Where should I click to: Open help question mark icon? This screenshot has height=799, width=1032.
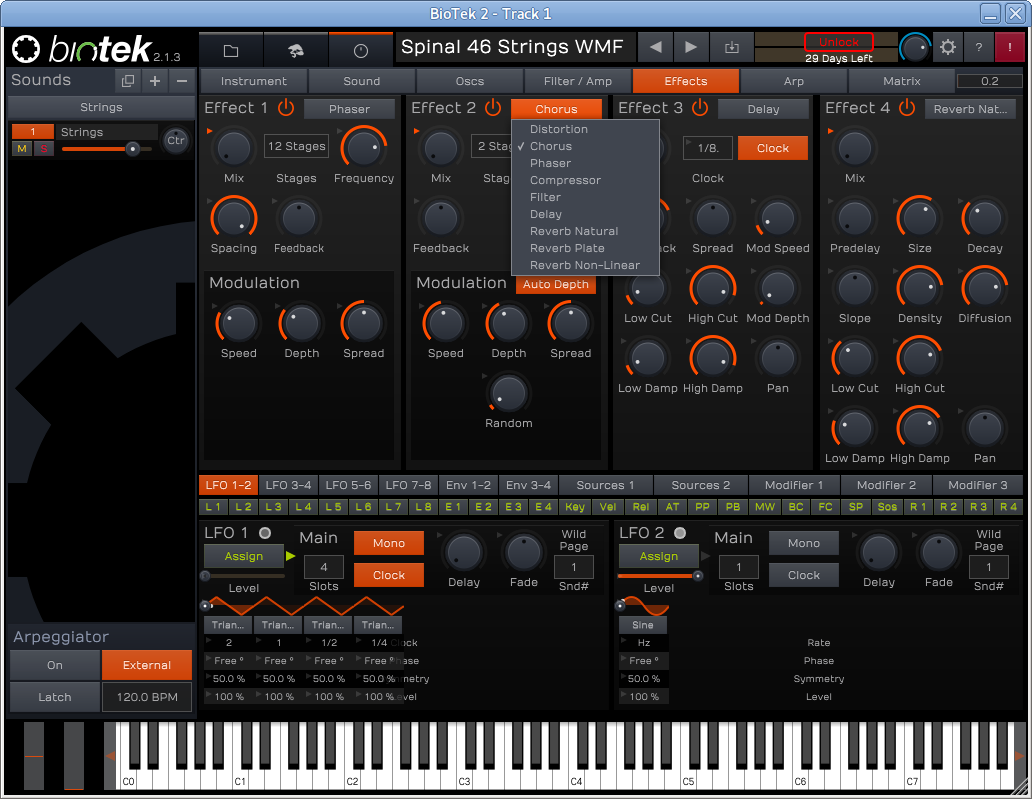click(x=979, y=47)
